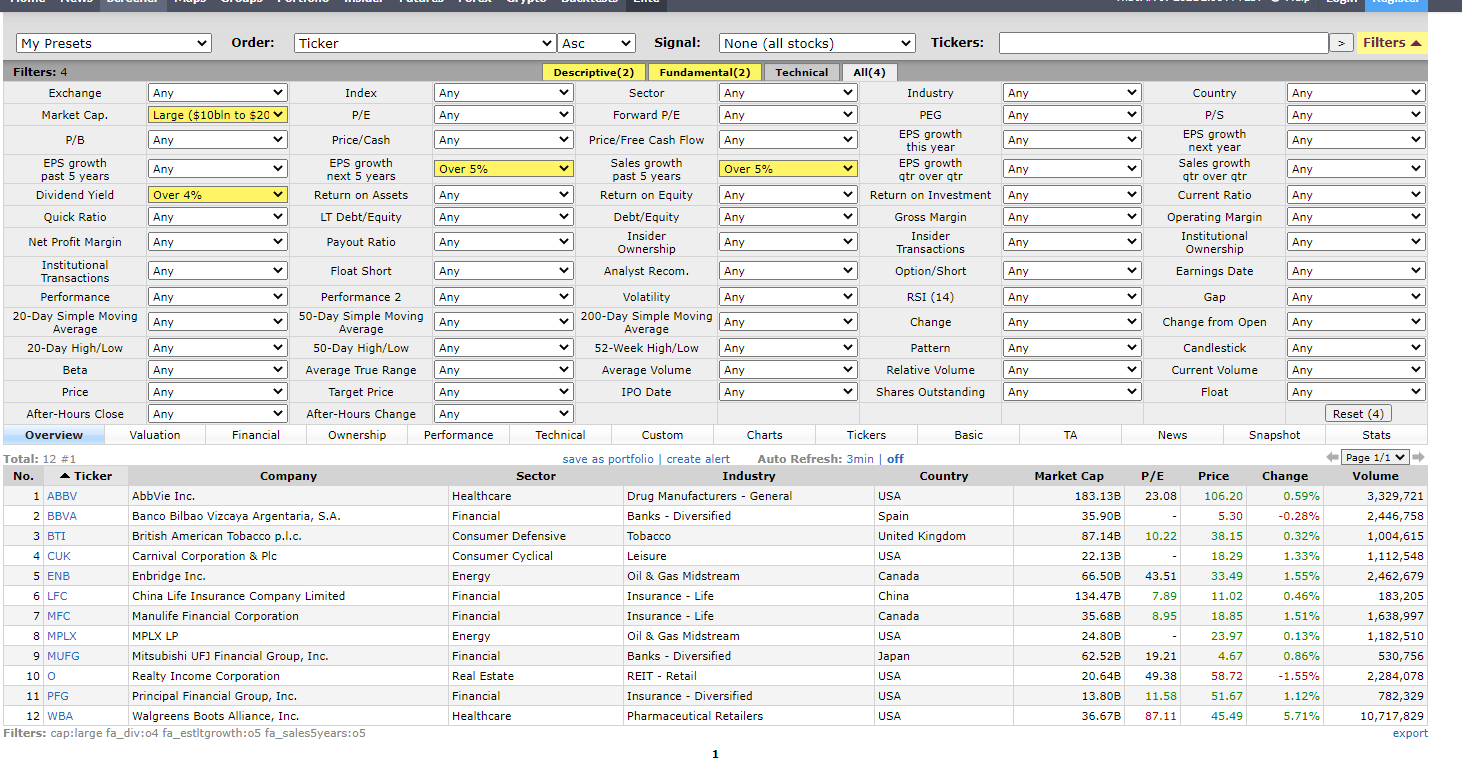This screenshot has width=1462, height=772.
Task: Open the Snapshot view tab
Action: click(x=1275, y=435)
